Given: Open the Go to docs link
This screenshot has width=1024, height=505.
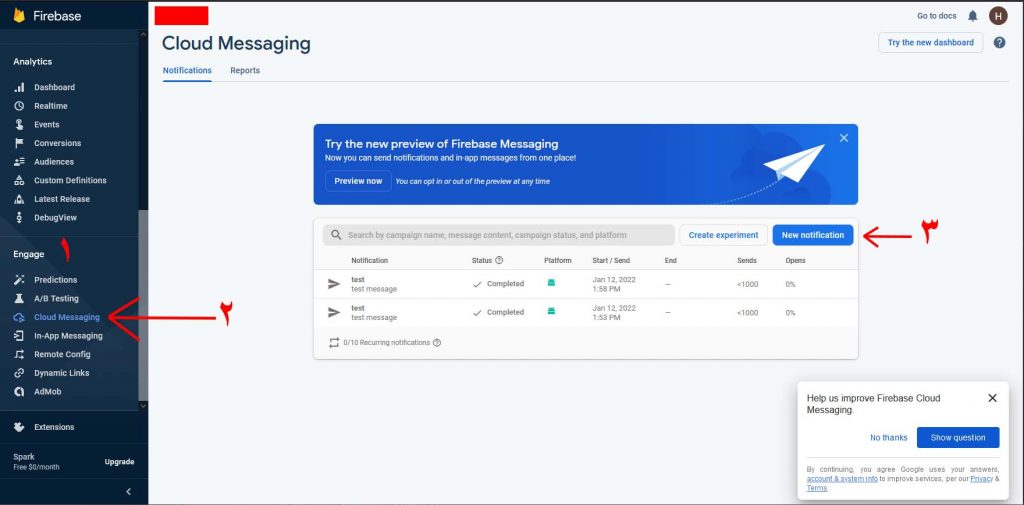Looking at the screenshot, I should click(936, 16).
